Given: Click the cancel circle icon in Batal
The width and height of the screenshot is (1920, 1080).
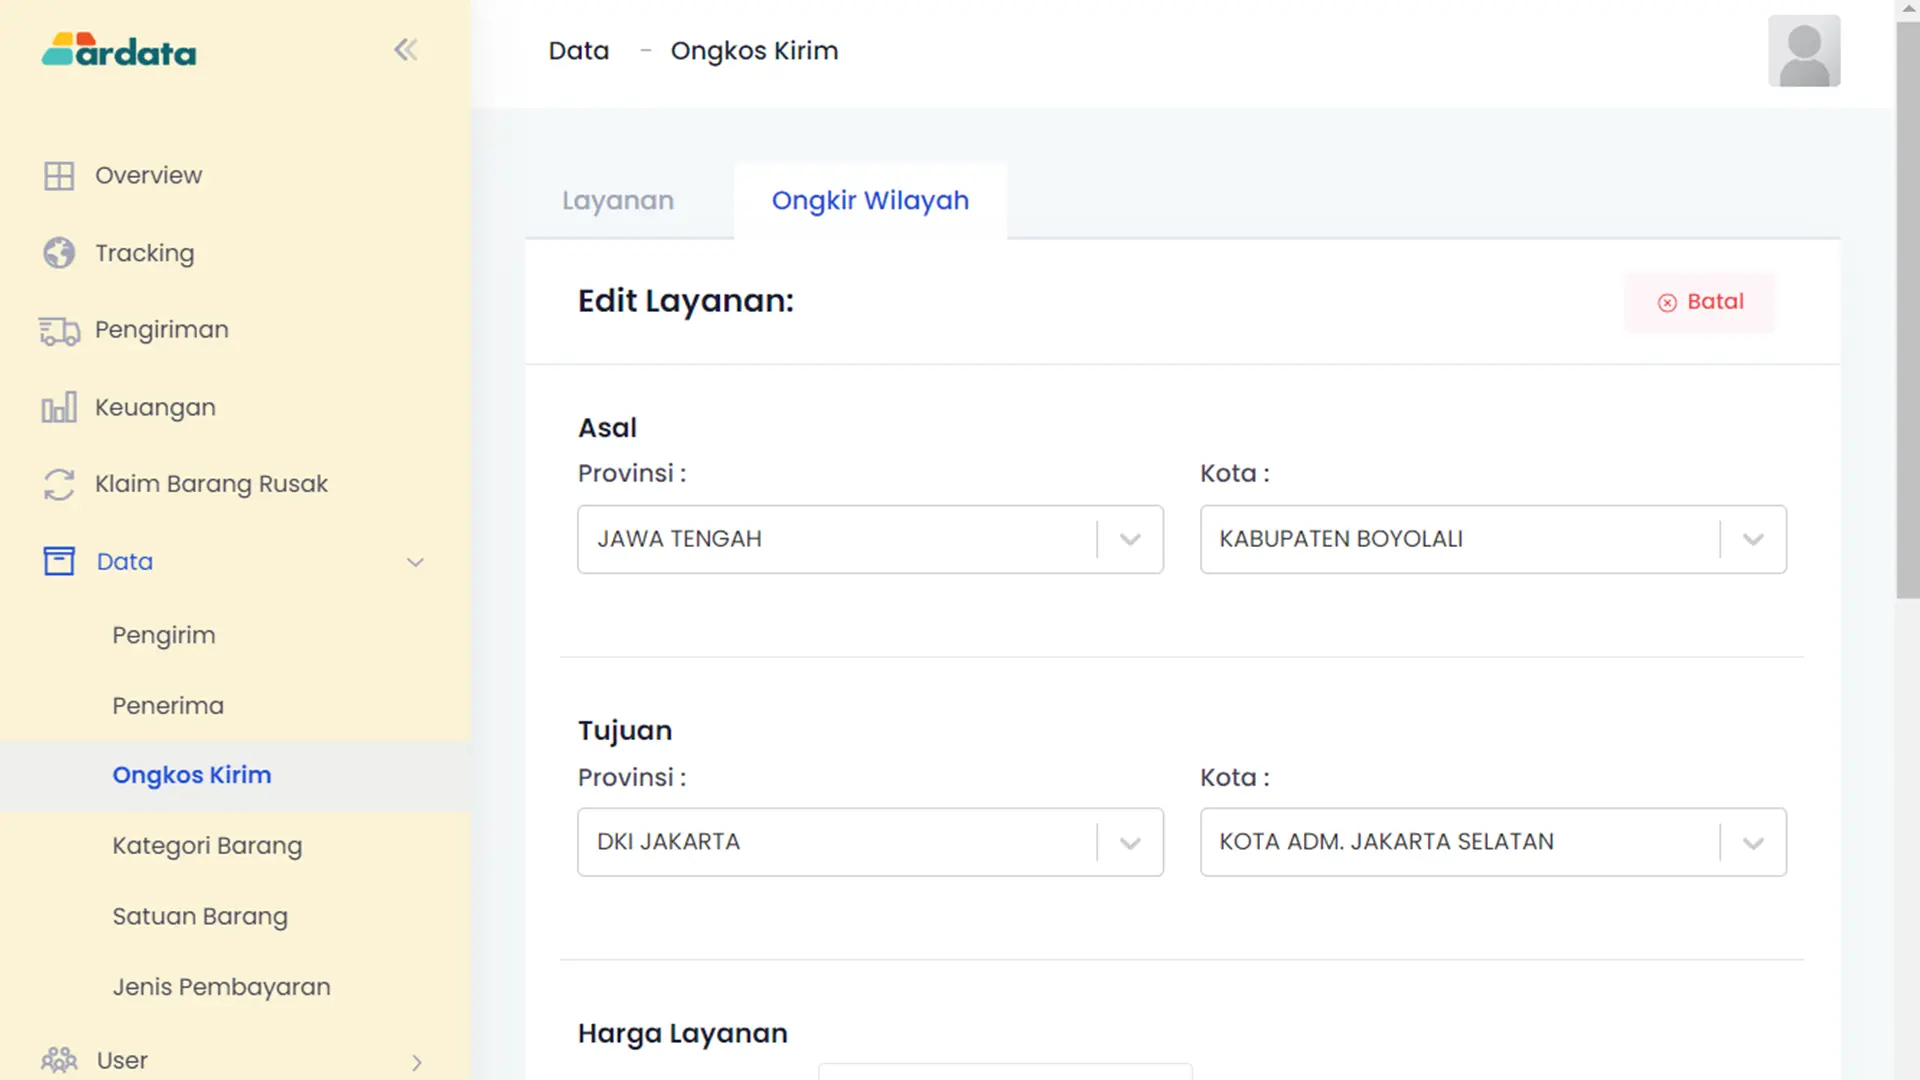Looking at the screenshot, I should pos(1667,303).
